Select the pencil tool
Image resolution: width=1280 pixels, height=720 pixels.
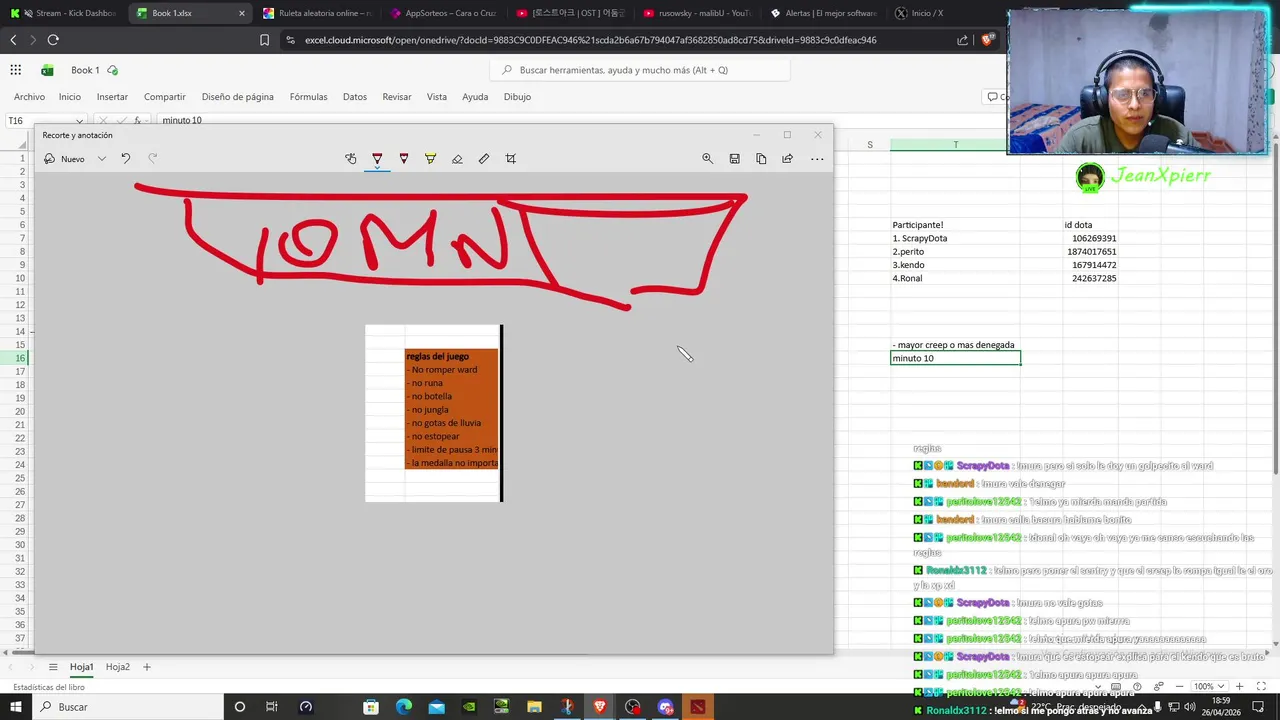(404, 159)
